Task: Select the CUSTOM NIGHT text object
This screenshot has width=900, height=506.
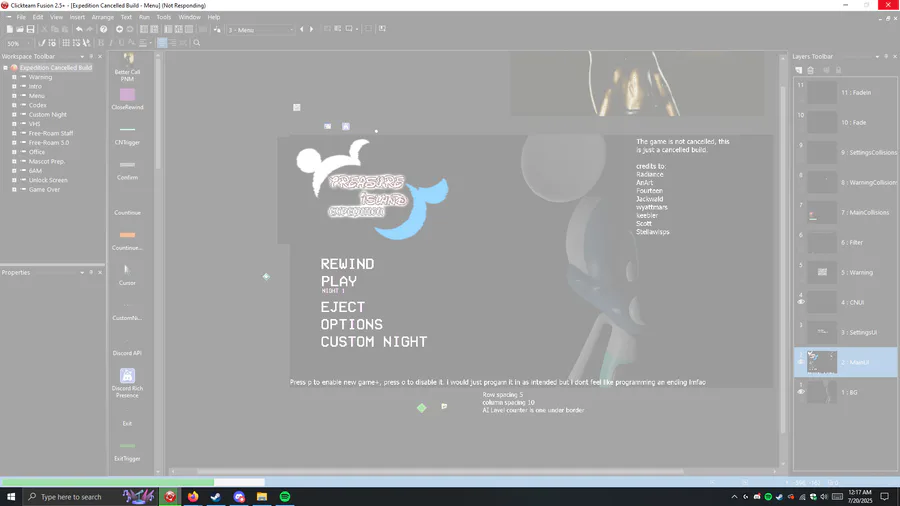Action: (x=374, y=342)
